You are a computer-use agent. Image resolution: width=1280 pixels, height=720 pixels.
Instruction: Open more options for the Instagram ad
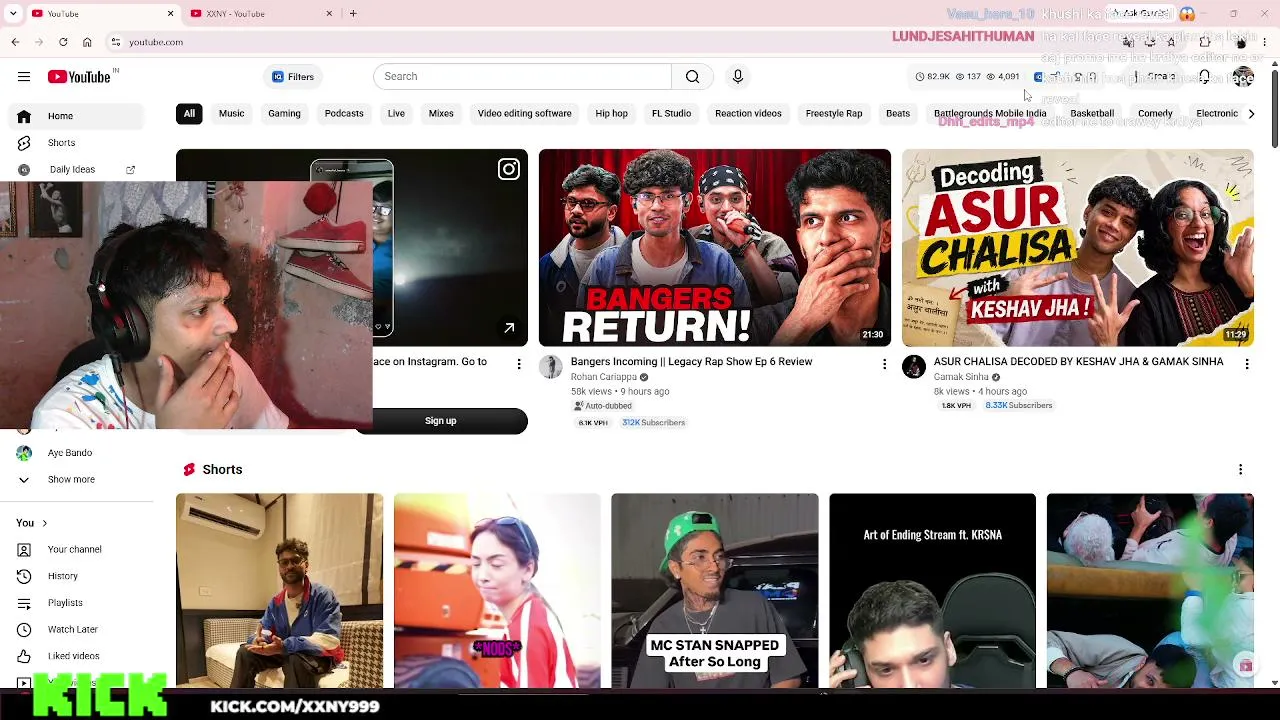point(519,365)
